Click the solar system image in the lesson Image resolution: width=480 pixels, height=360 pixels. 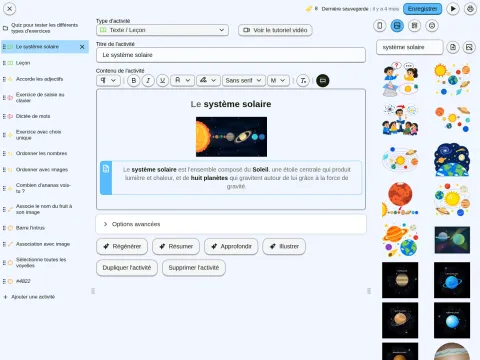(231, 137)
